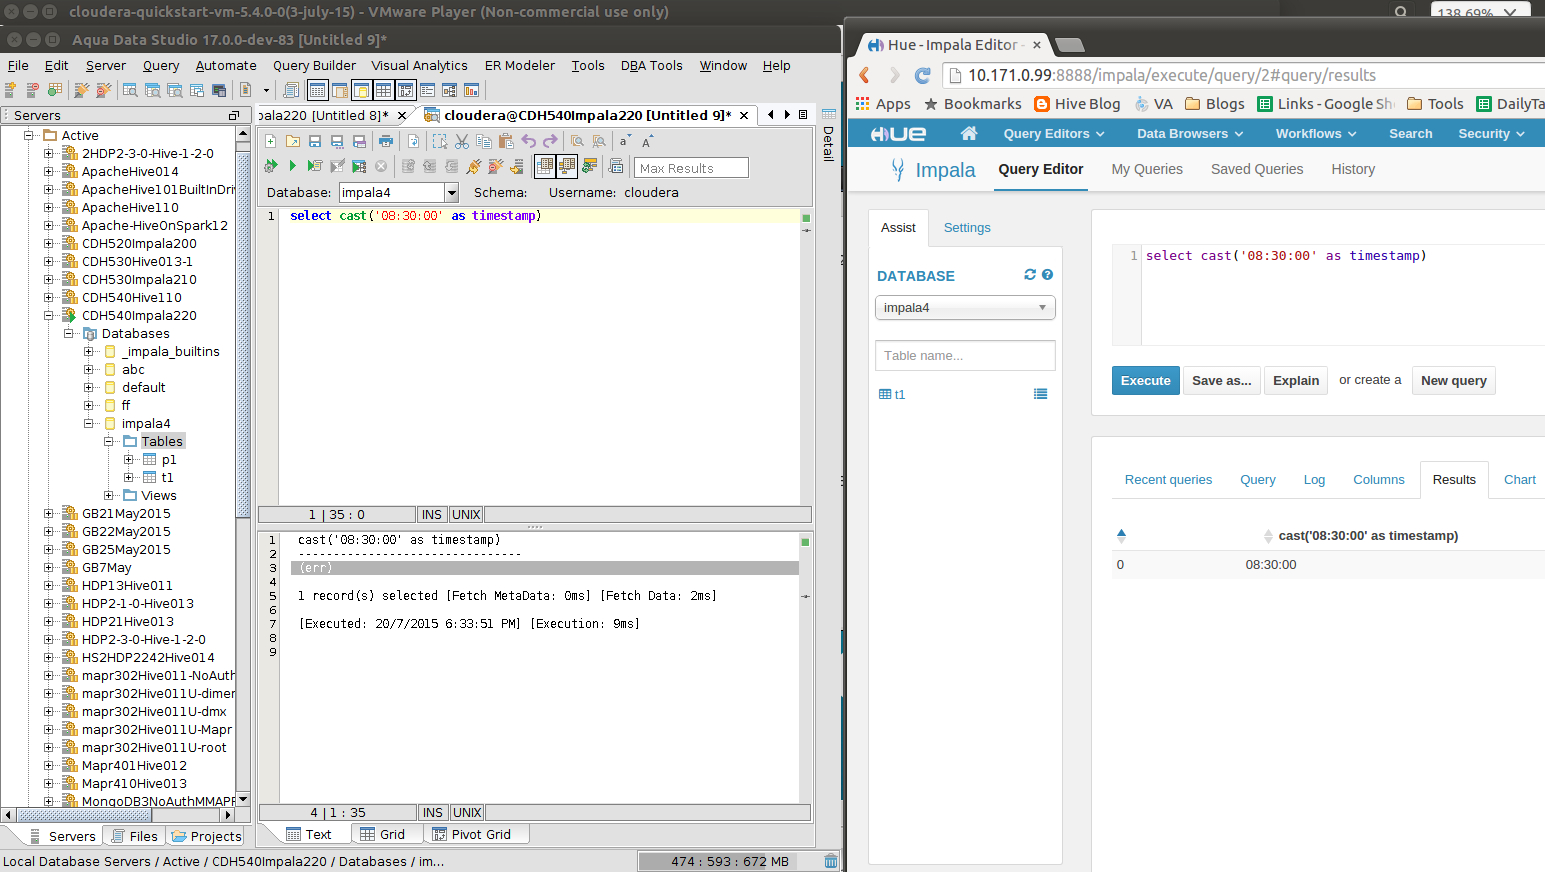Open the DBA Tools menu
Screen dimensions: 1545x872
pyautogui.click(x=652, y=66)
